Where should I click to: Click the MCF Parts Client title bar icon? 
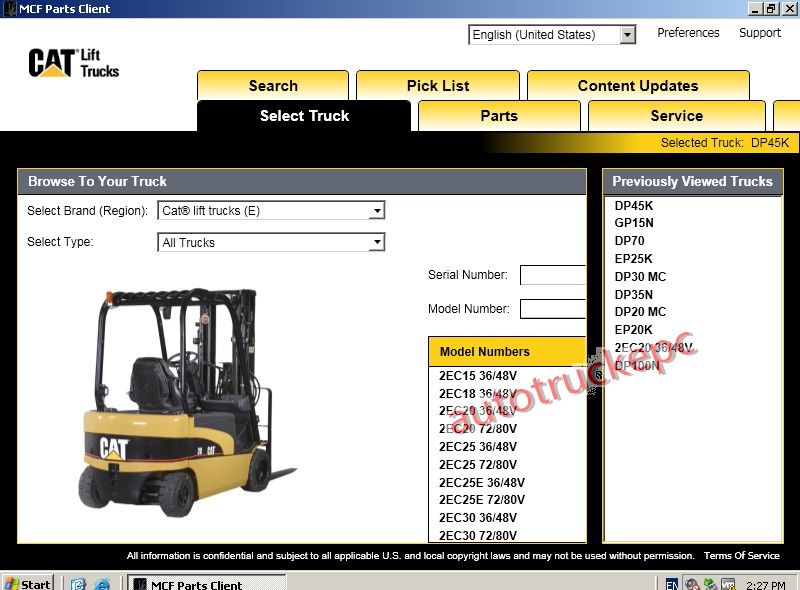[x=9, y=9]
